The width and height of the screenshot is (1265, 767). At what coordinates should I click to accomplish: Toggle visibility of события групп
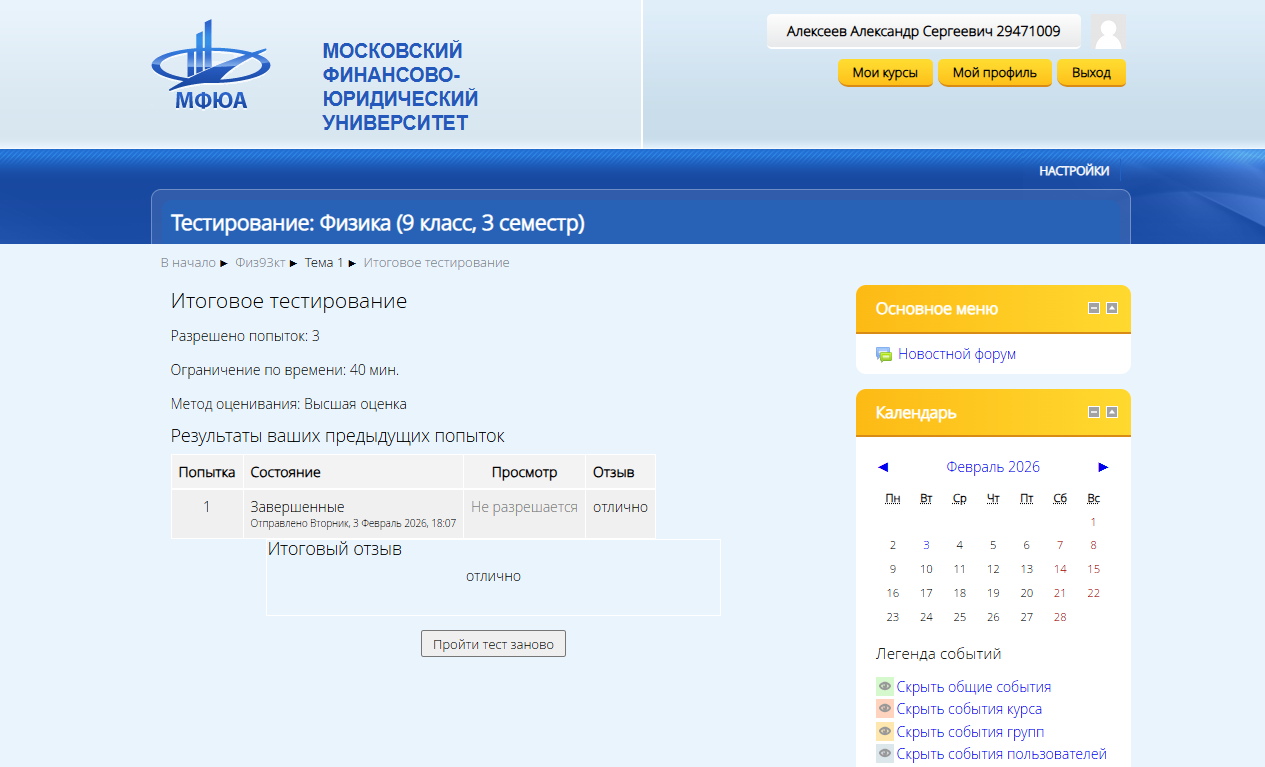pos(885,732)
